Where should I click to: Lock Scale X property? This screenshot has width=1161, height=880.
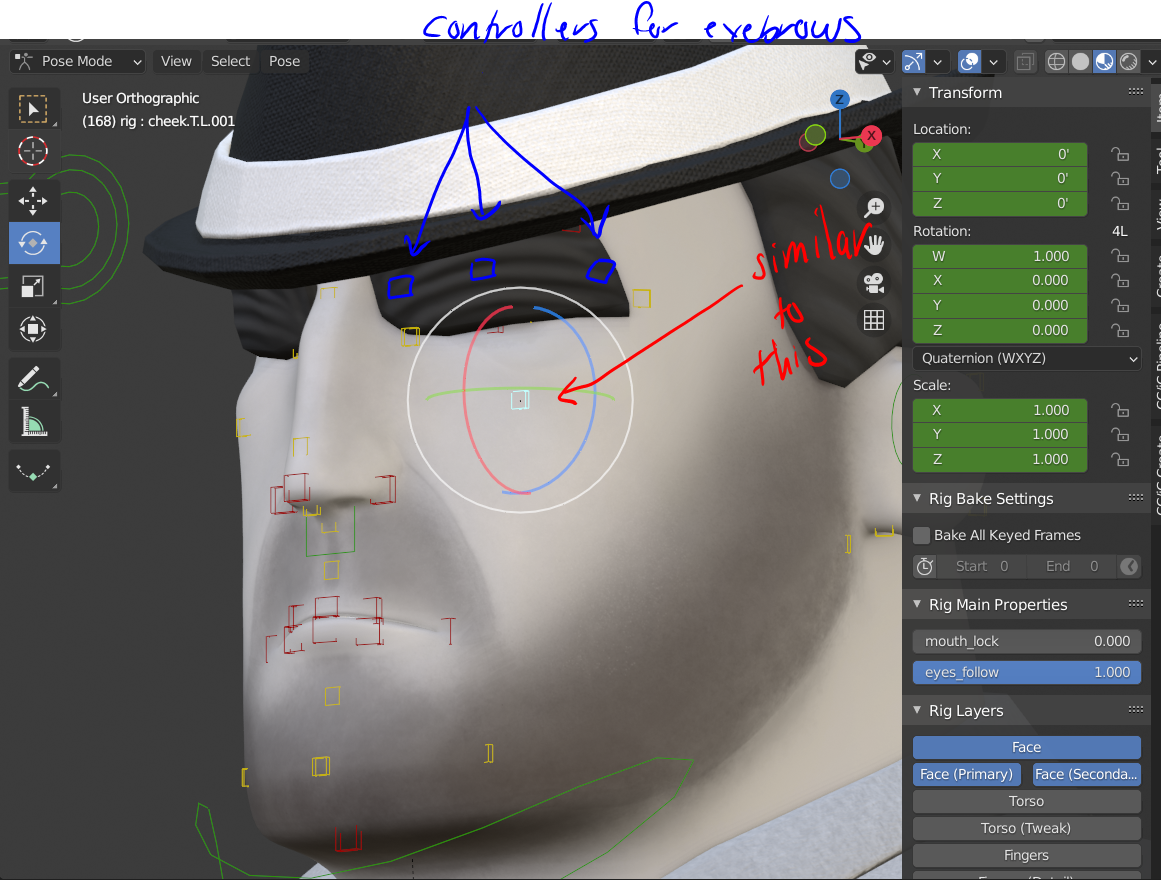tap(1120, 410)
